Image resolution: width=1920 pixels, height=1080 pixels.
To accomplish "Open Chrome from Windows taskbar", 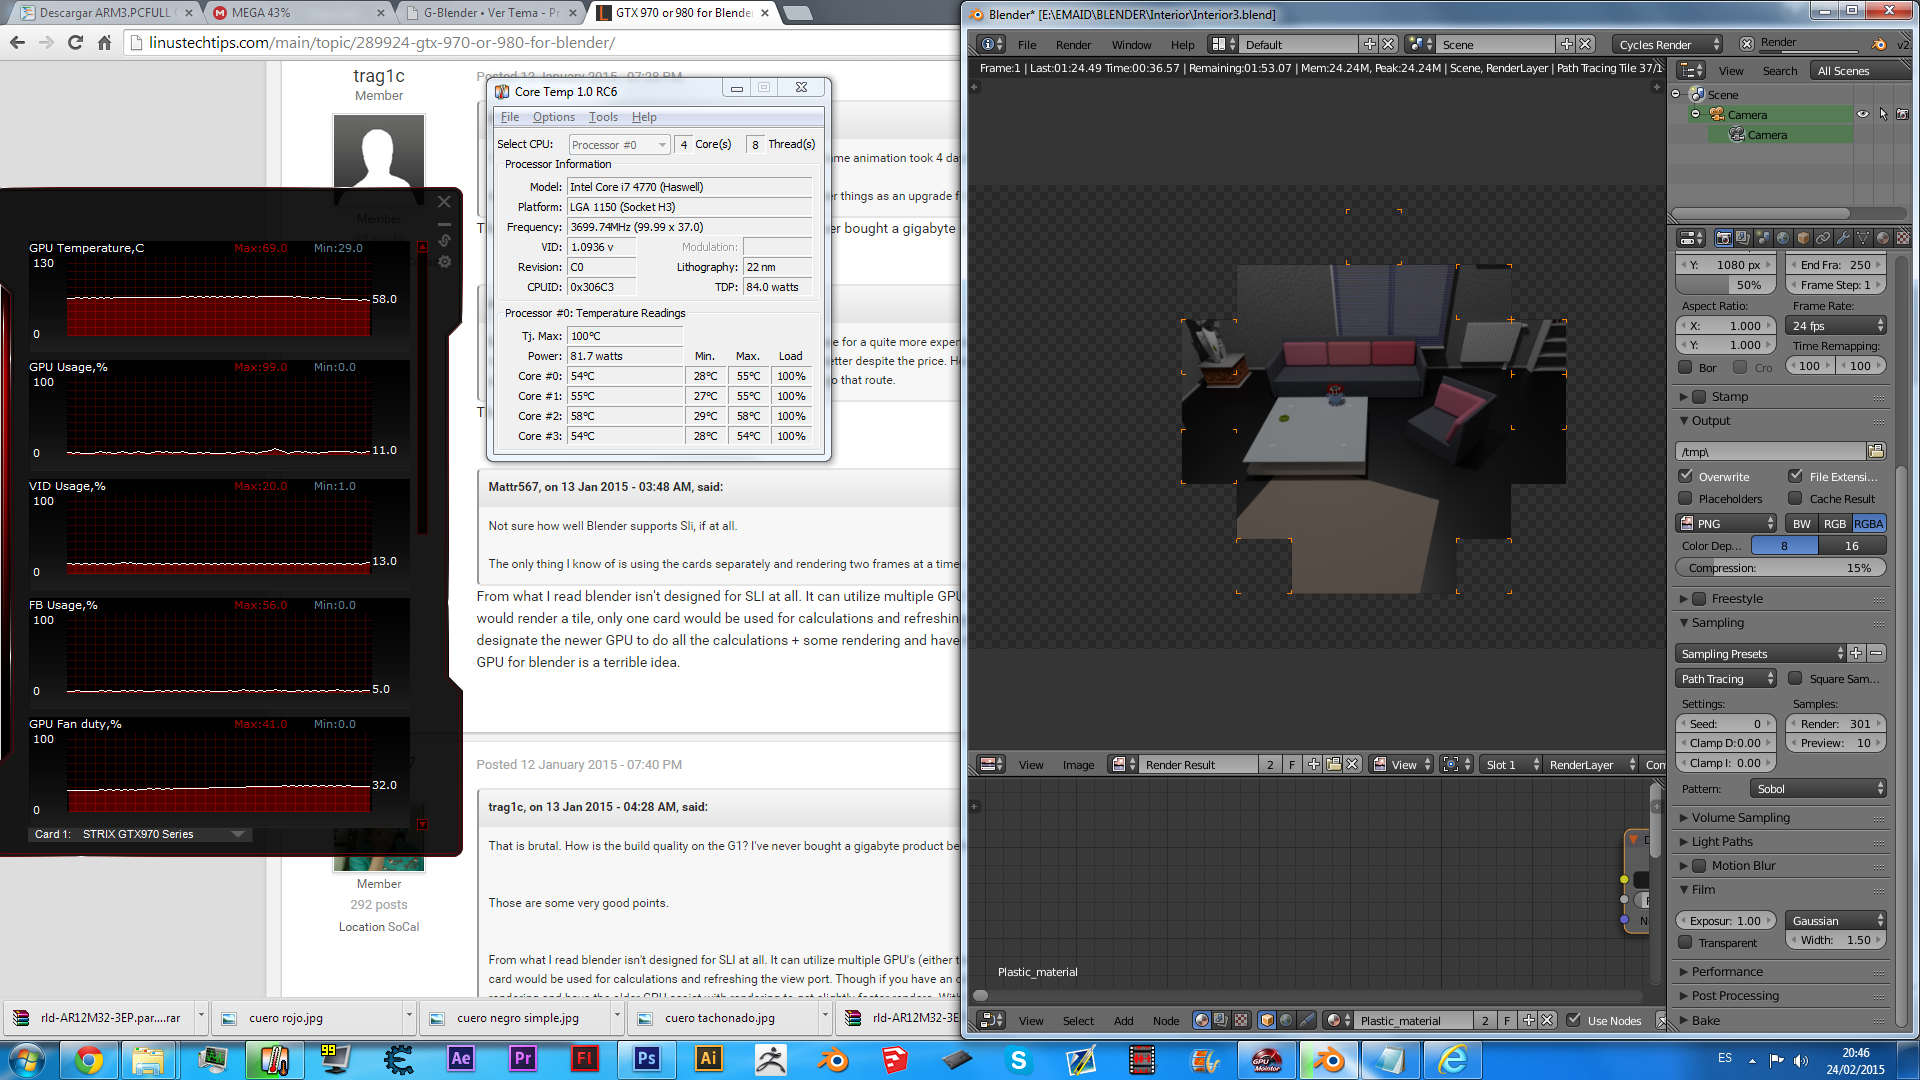I will [89, 1059].
